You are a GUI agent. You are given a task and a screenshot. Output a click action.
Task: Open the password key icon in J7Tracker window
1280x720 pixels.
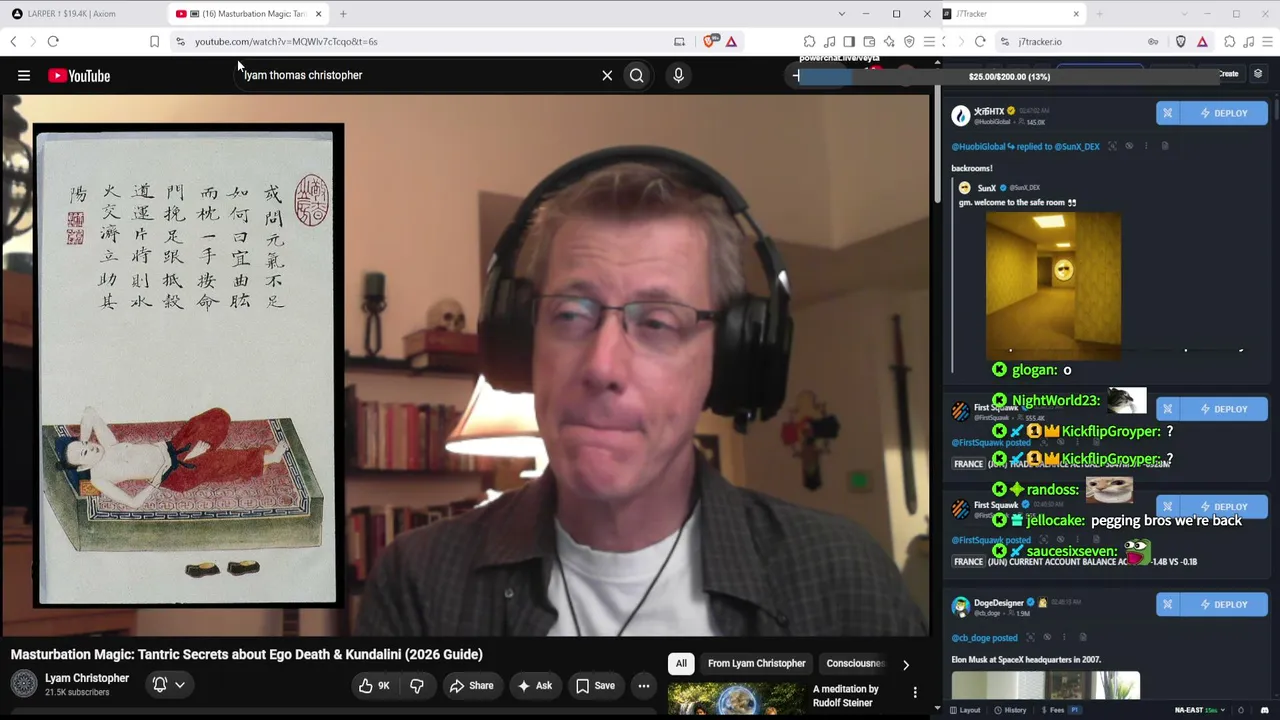point(1153,41)
